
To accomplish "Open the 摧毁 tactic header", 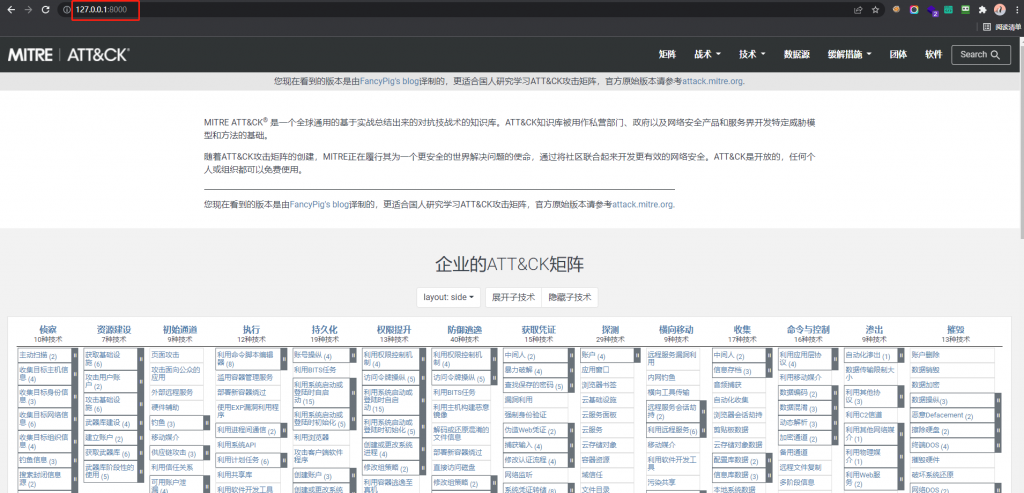I will click(956, 330).
